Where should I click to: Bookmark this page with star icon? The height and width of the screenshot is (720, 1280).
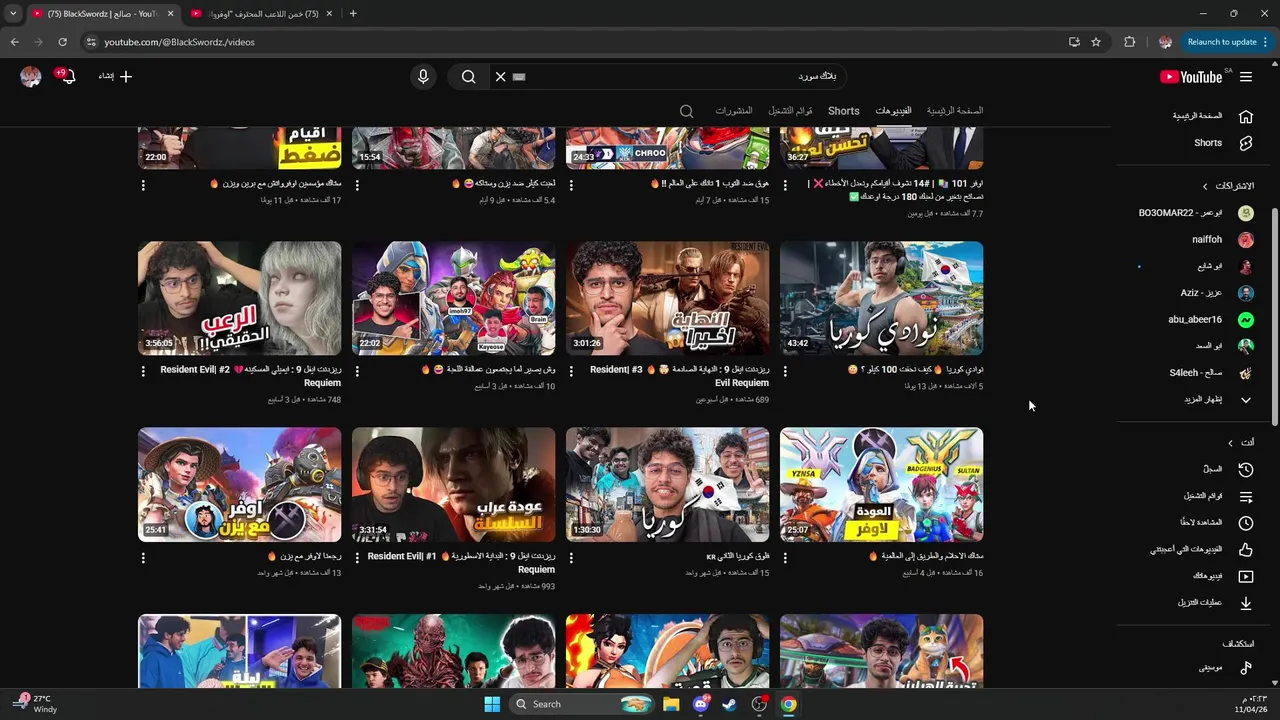coord(1096,42)
